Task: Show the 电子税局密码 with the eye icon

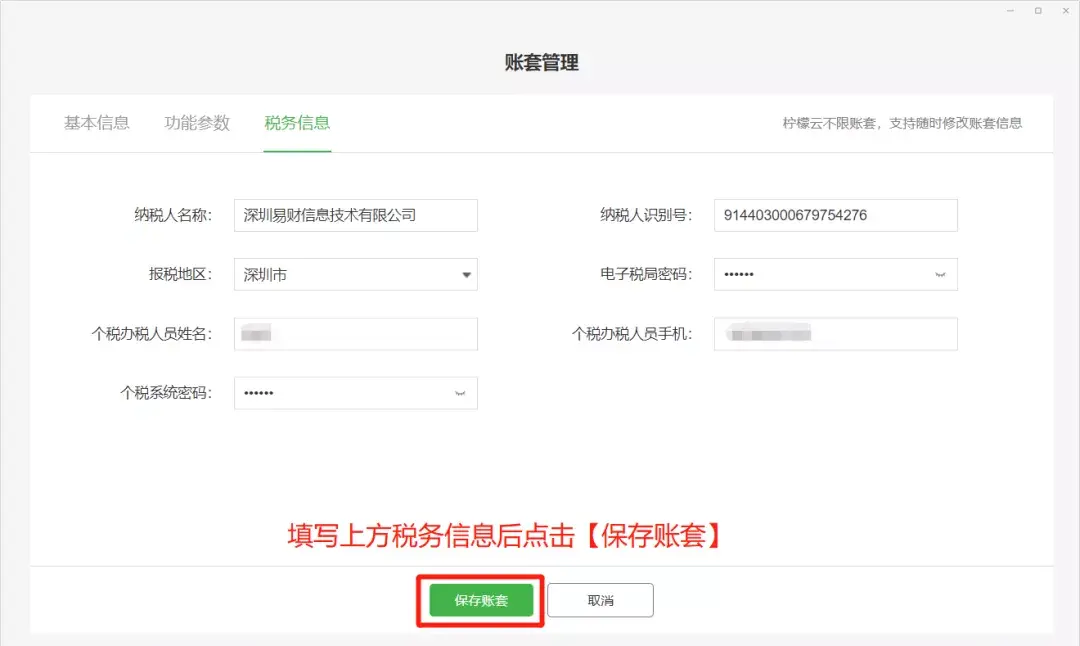Action: click(x=940, y=275)
